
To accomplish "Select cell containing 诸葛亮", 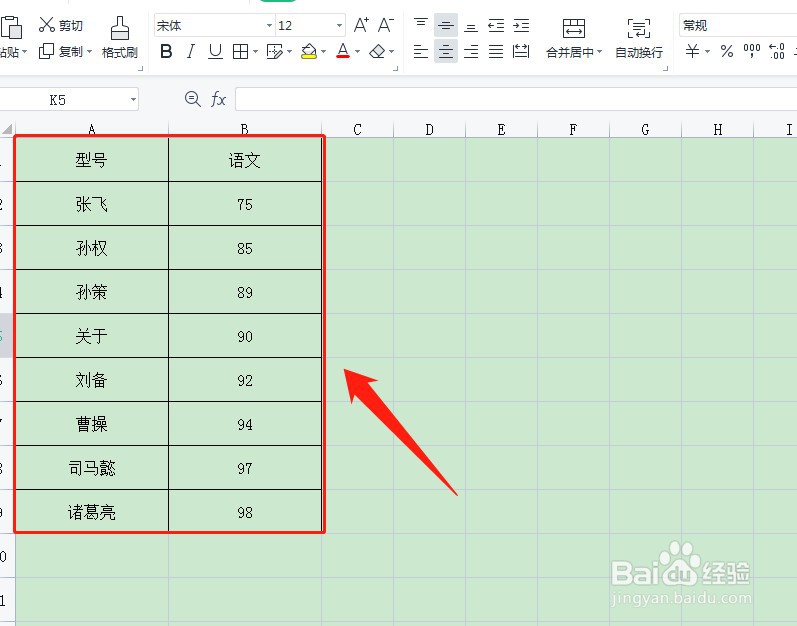I will coord(91,512).
